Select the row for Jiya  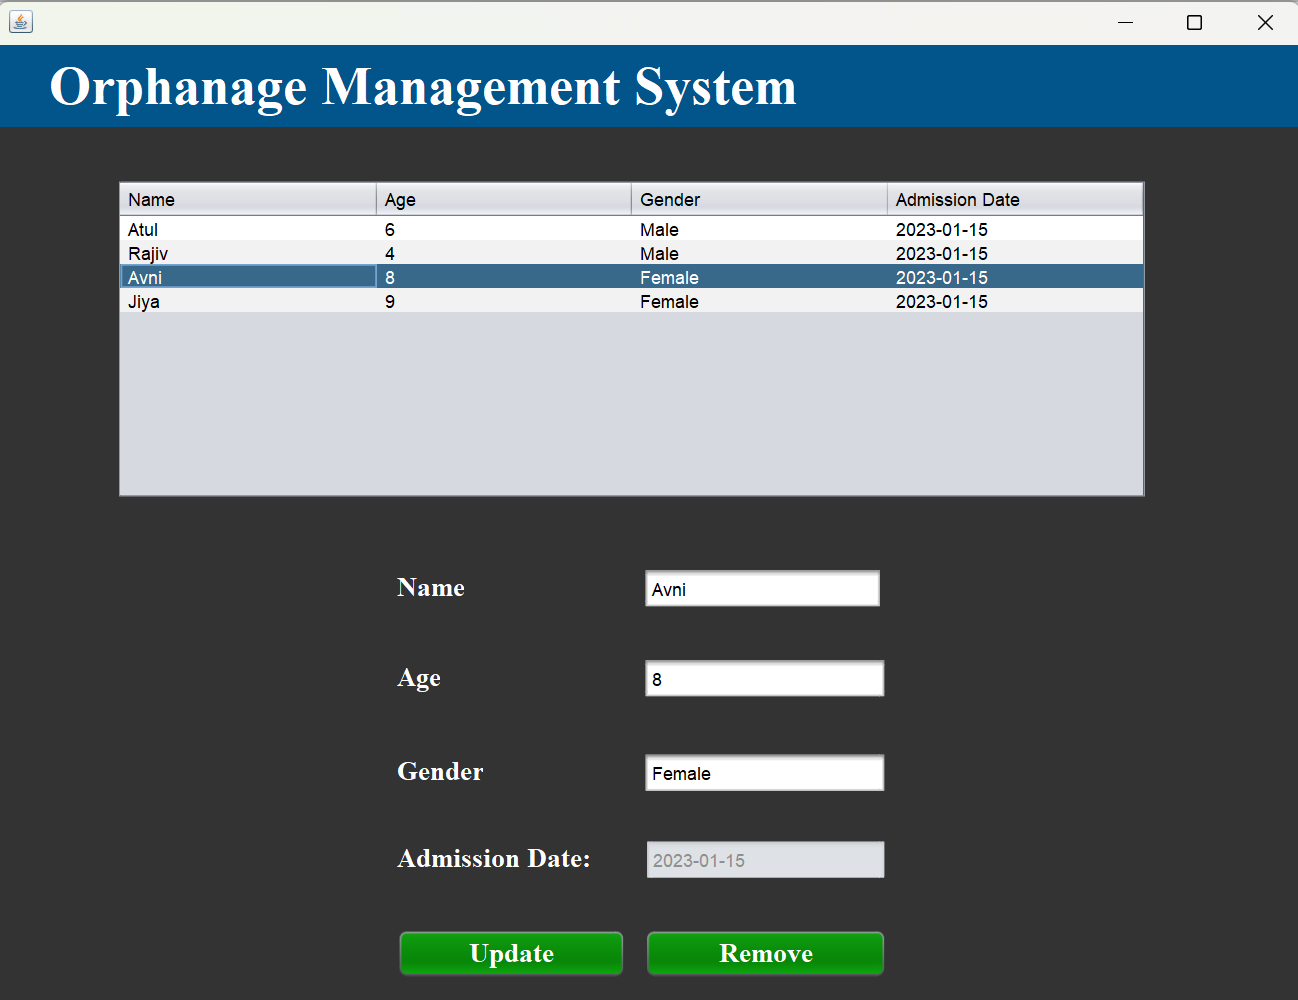tap(250, 301)
